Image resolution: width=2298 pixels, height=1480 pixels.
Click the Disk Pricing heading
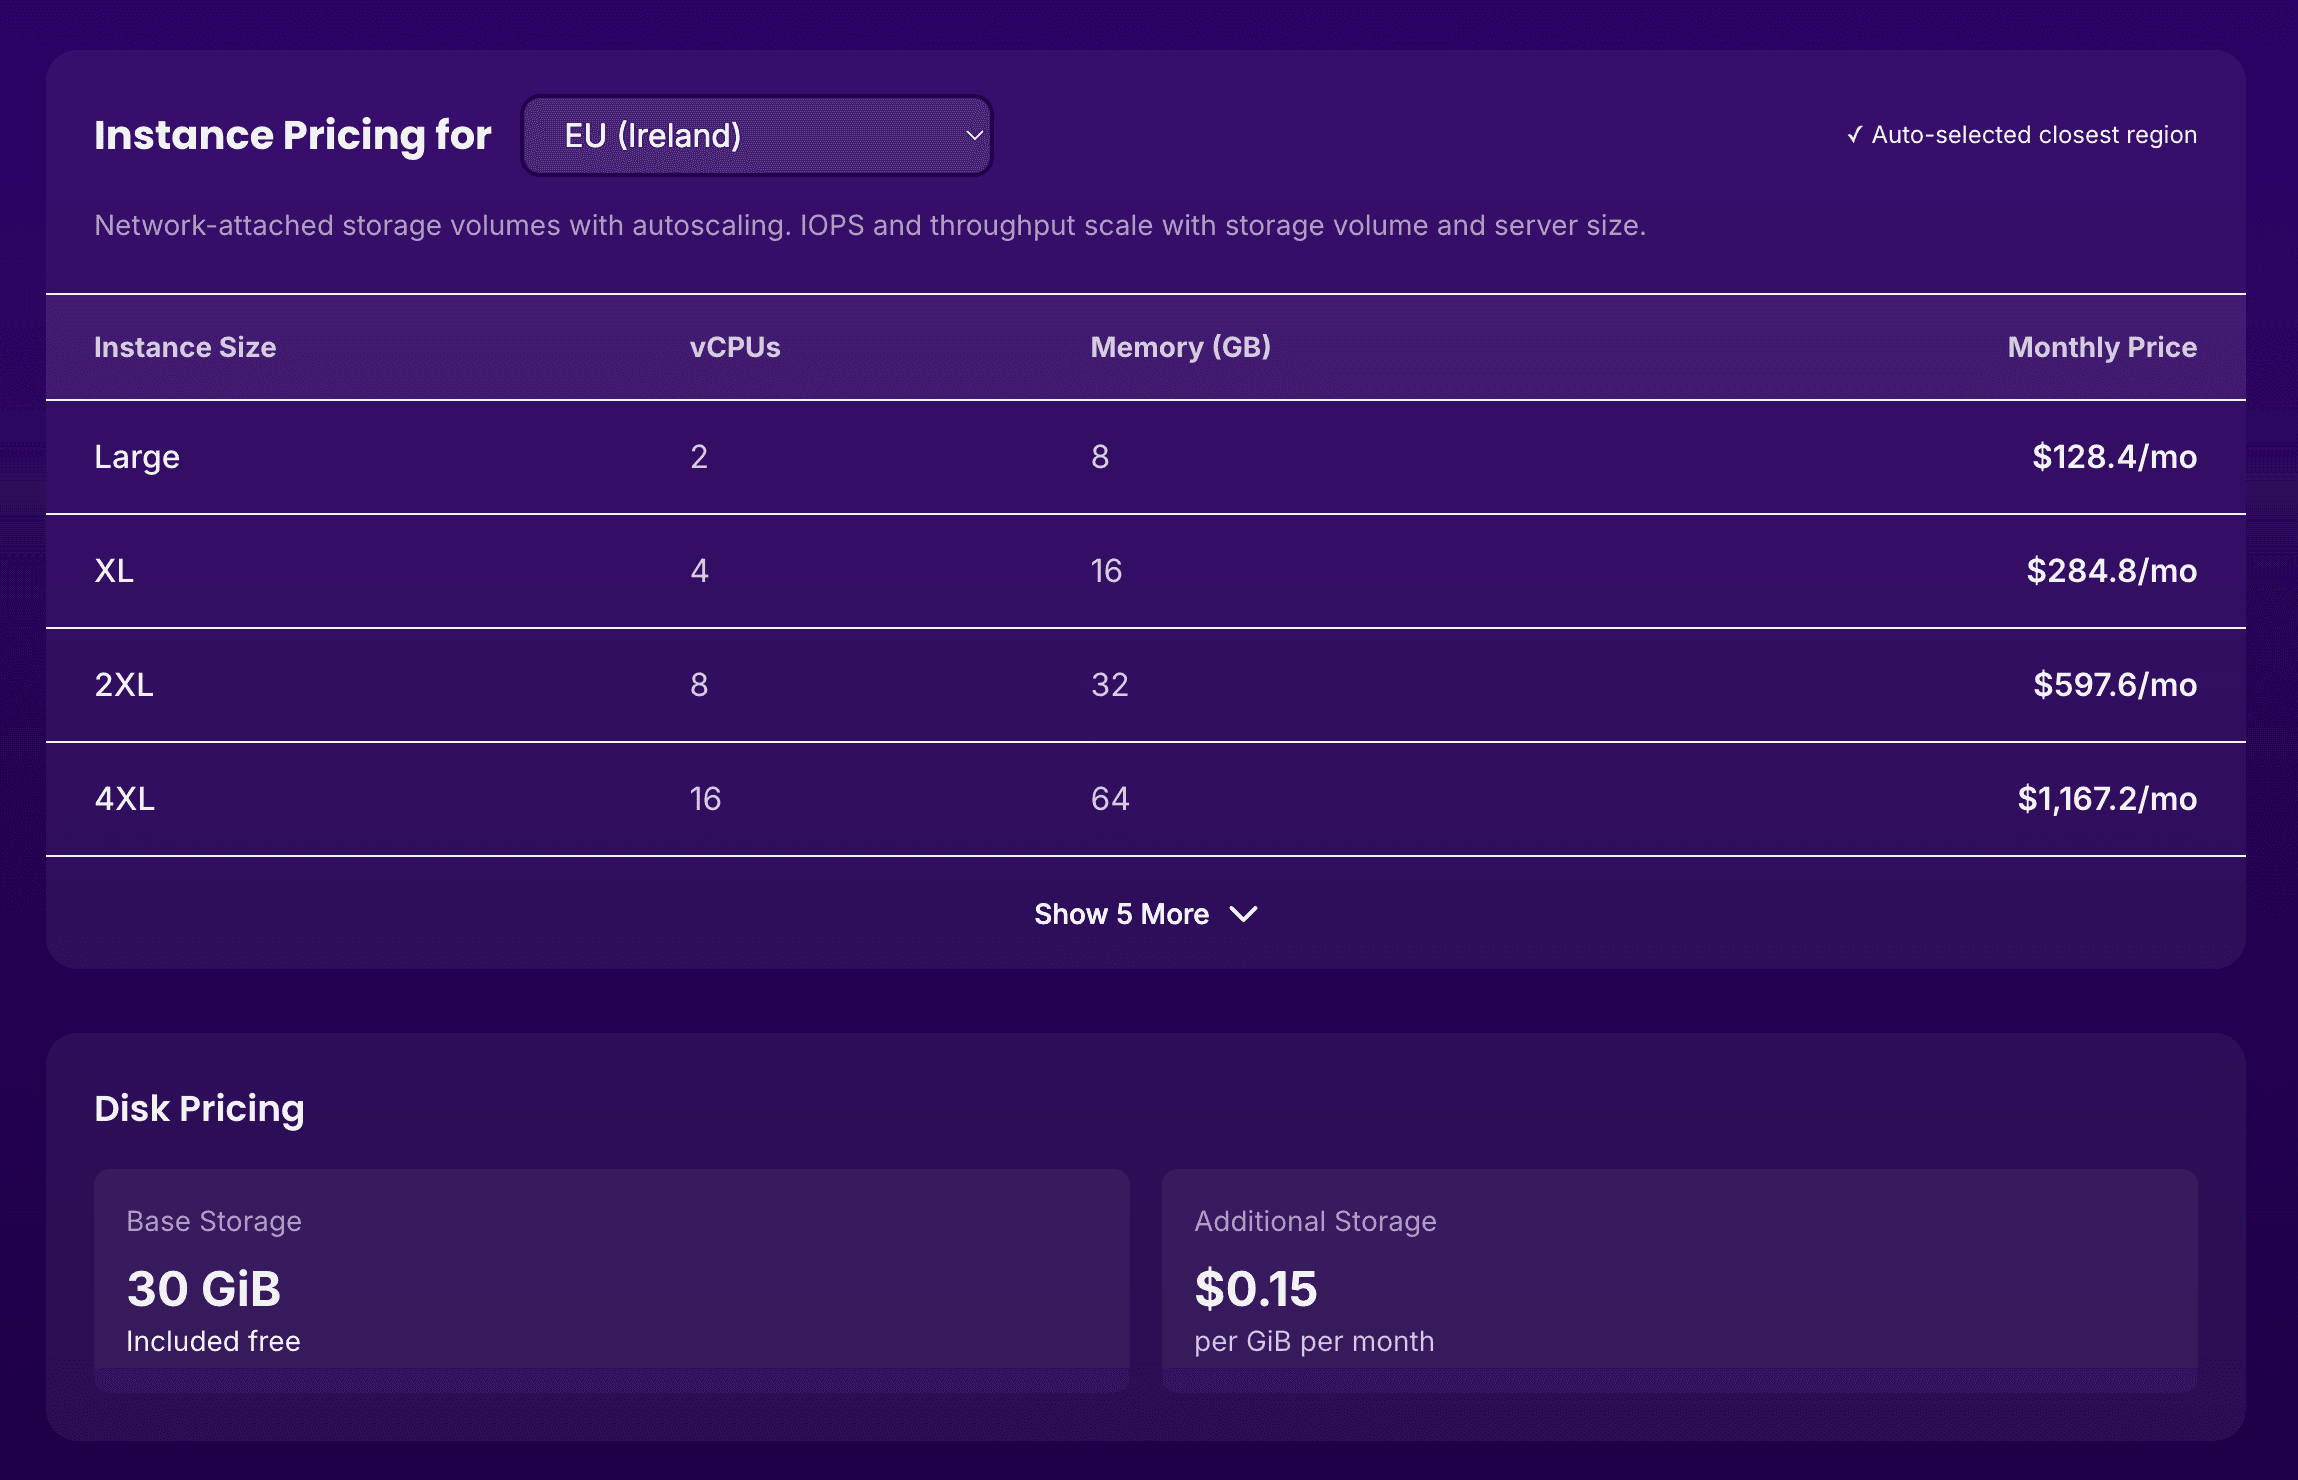[x=198, y=1108]
